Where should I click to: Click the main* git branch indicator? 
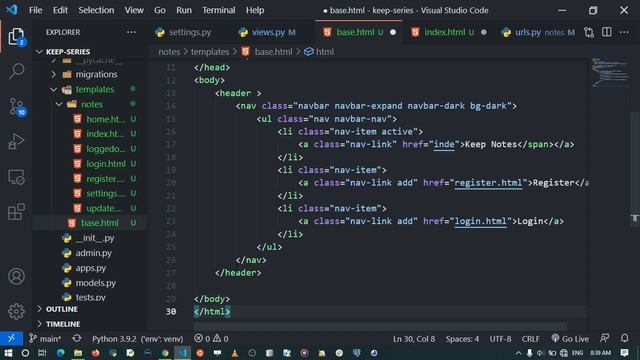tap(45, 339)
